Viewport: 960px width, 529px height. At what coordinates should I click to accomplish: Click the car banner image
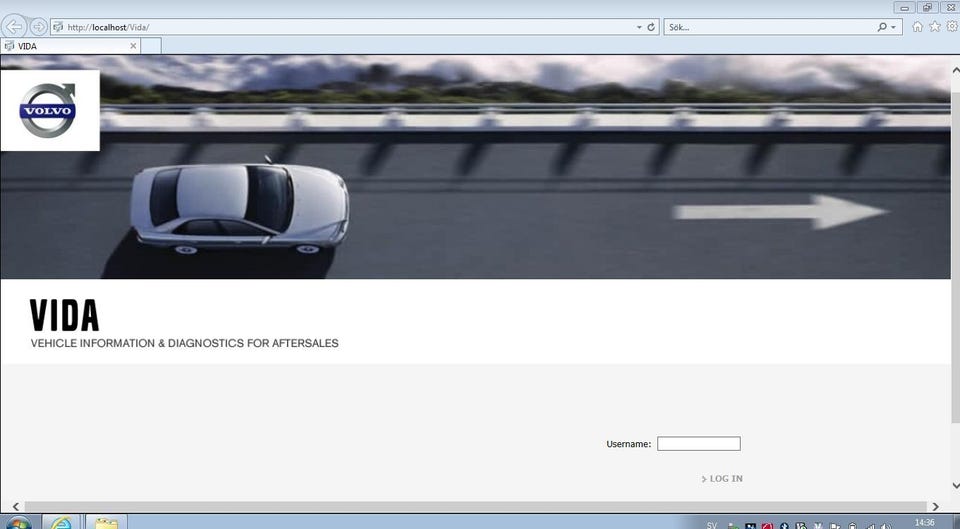coord(475,167)
